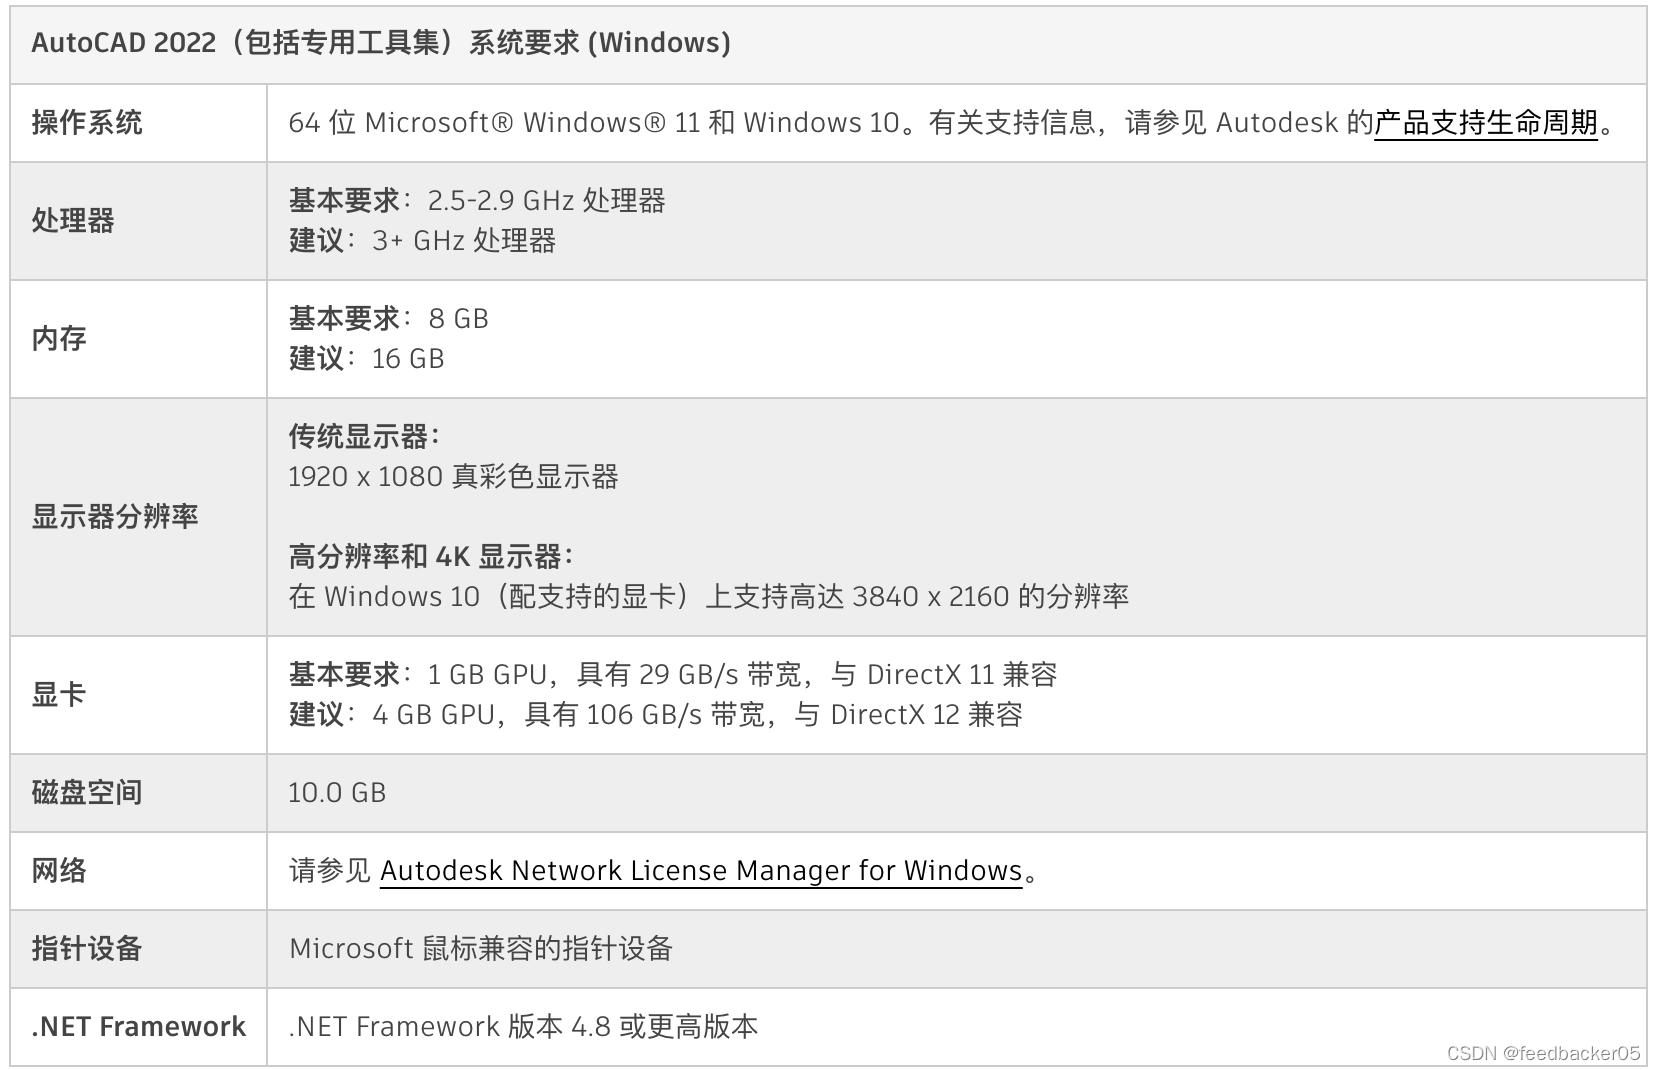
Task: Click the 1920 x 1080 真彩色显示器 text
Action: pos(454,477)
